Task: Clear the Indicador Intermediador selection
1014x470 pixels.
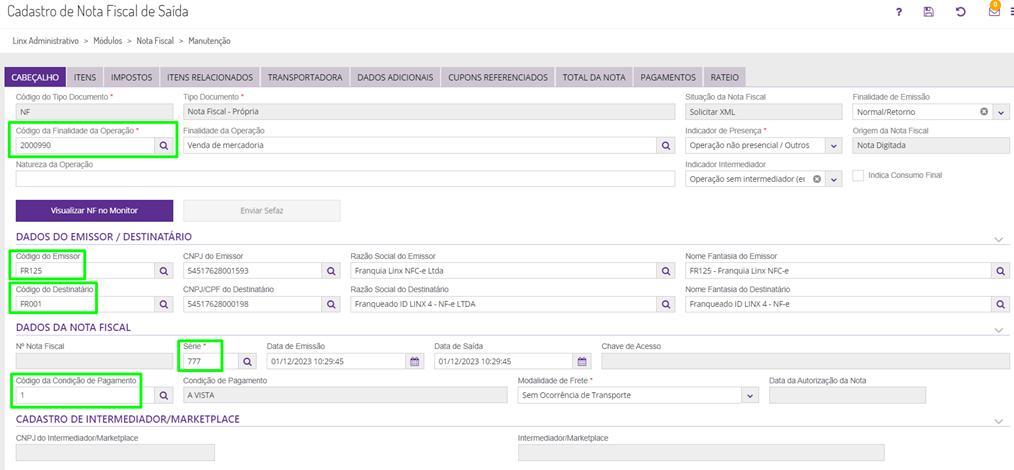Action: tap(817, 179)
